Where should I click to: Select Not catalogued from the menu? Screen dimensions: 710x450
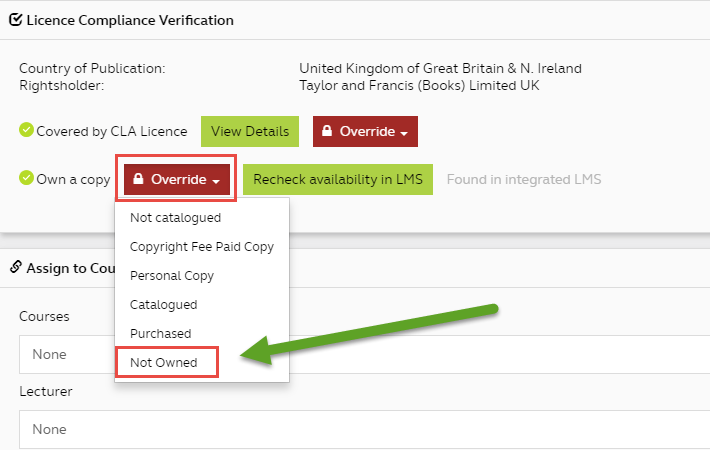[175, 217]
